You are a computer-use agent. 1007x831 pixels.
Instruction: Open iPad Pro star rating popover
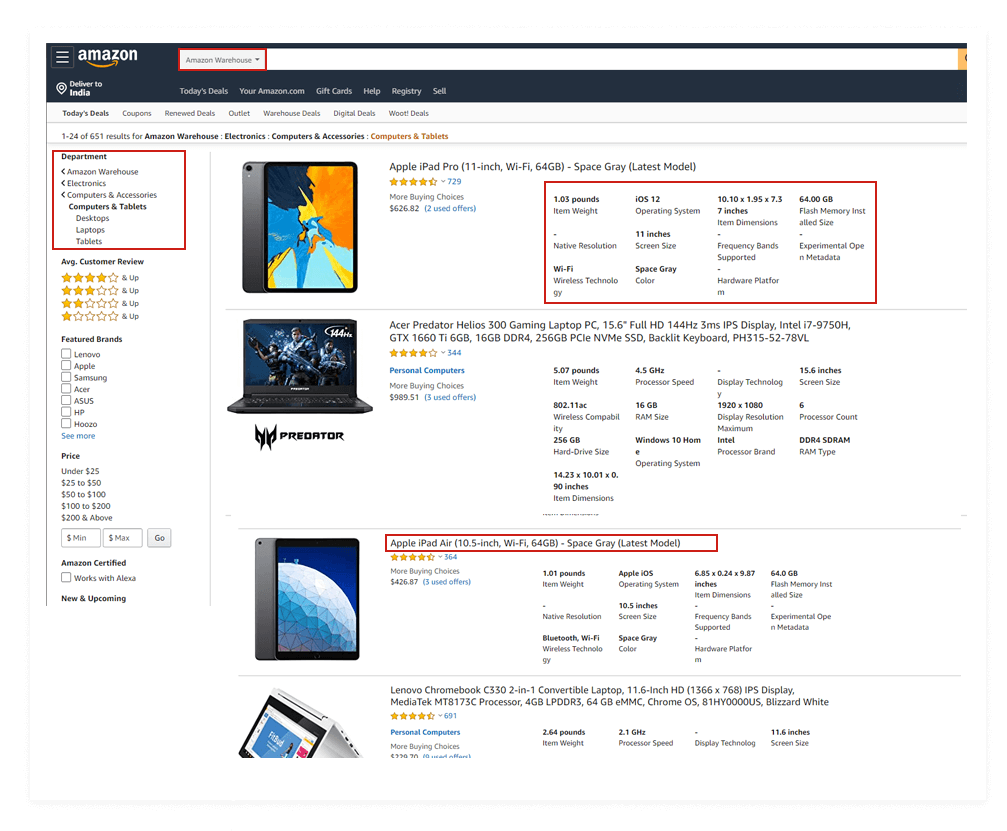click(x=415, y=182)
